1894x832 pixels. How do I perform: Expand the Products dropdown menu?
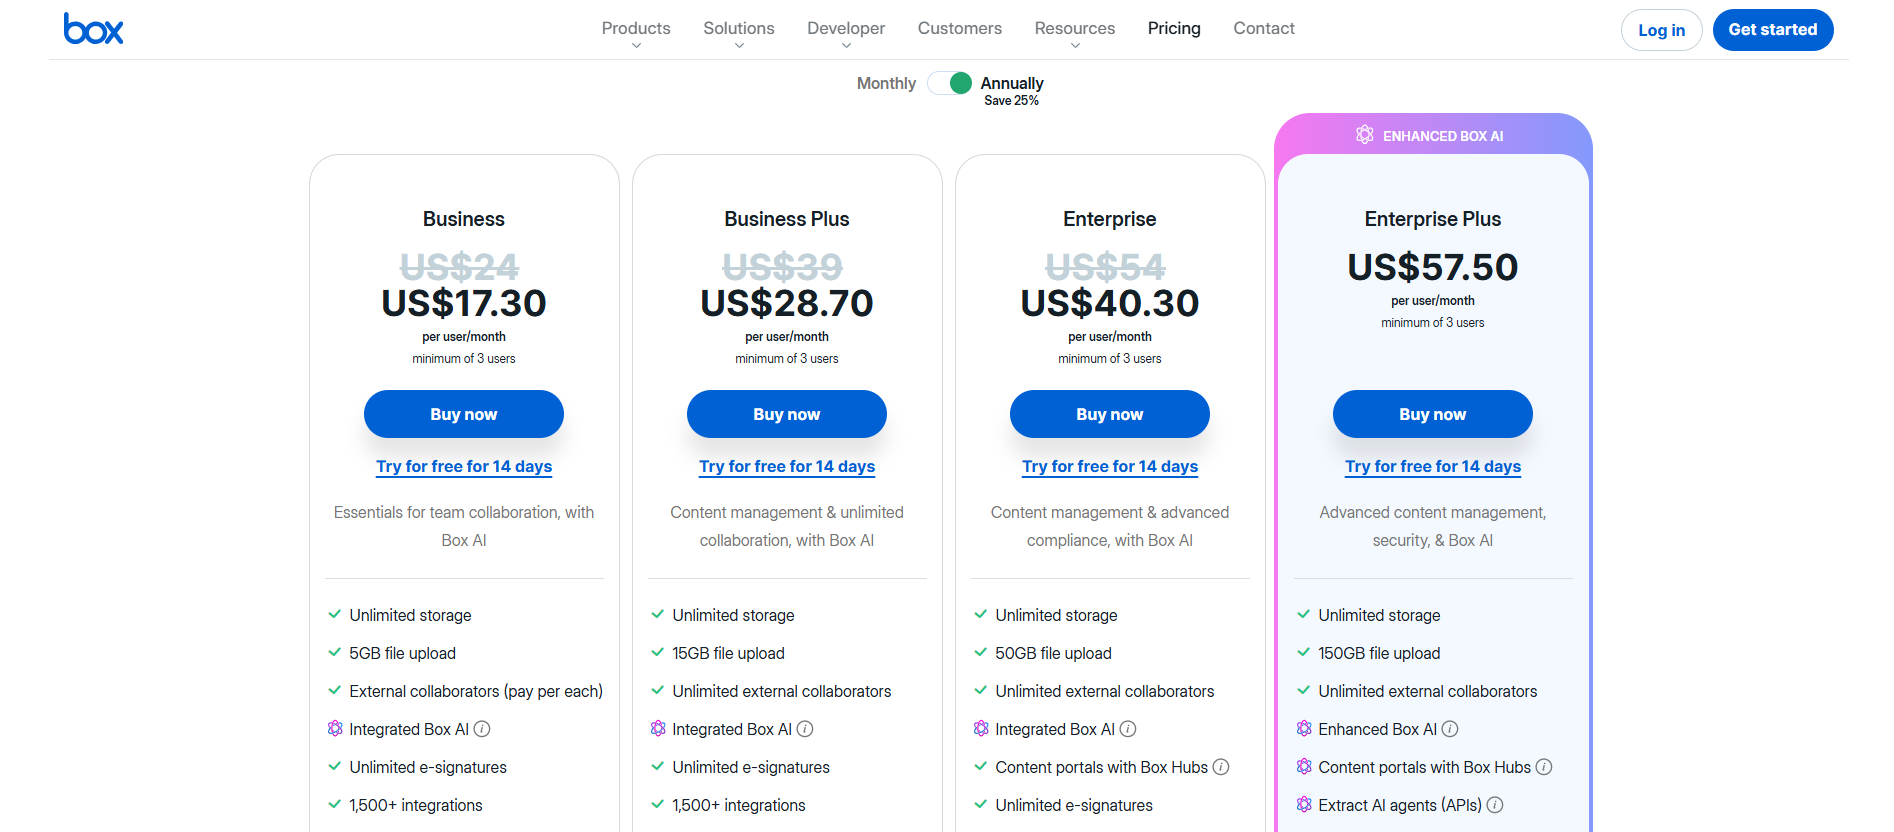[x=636, y=28]
